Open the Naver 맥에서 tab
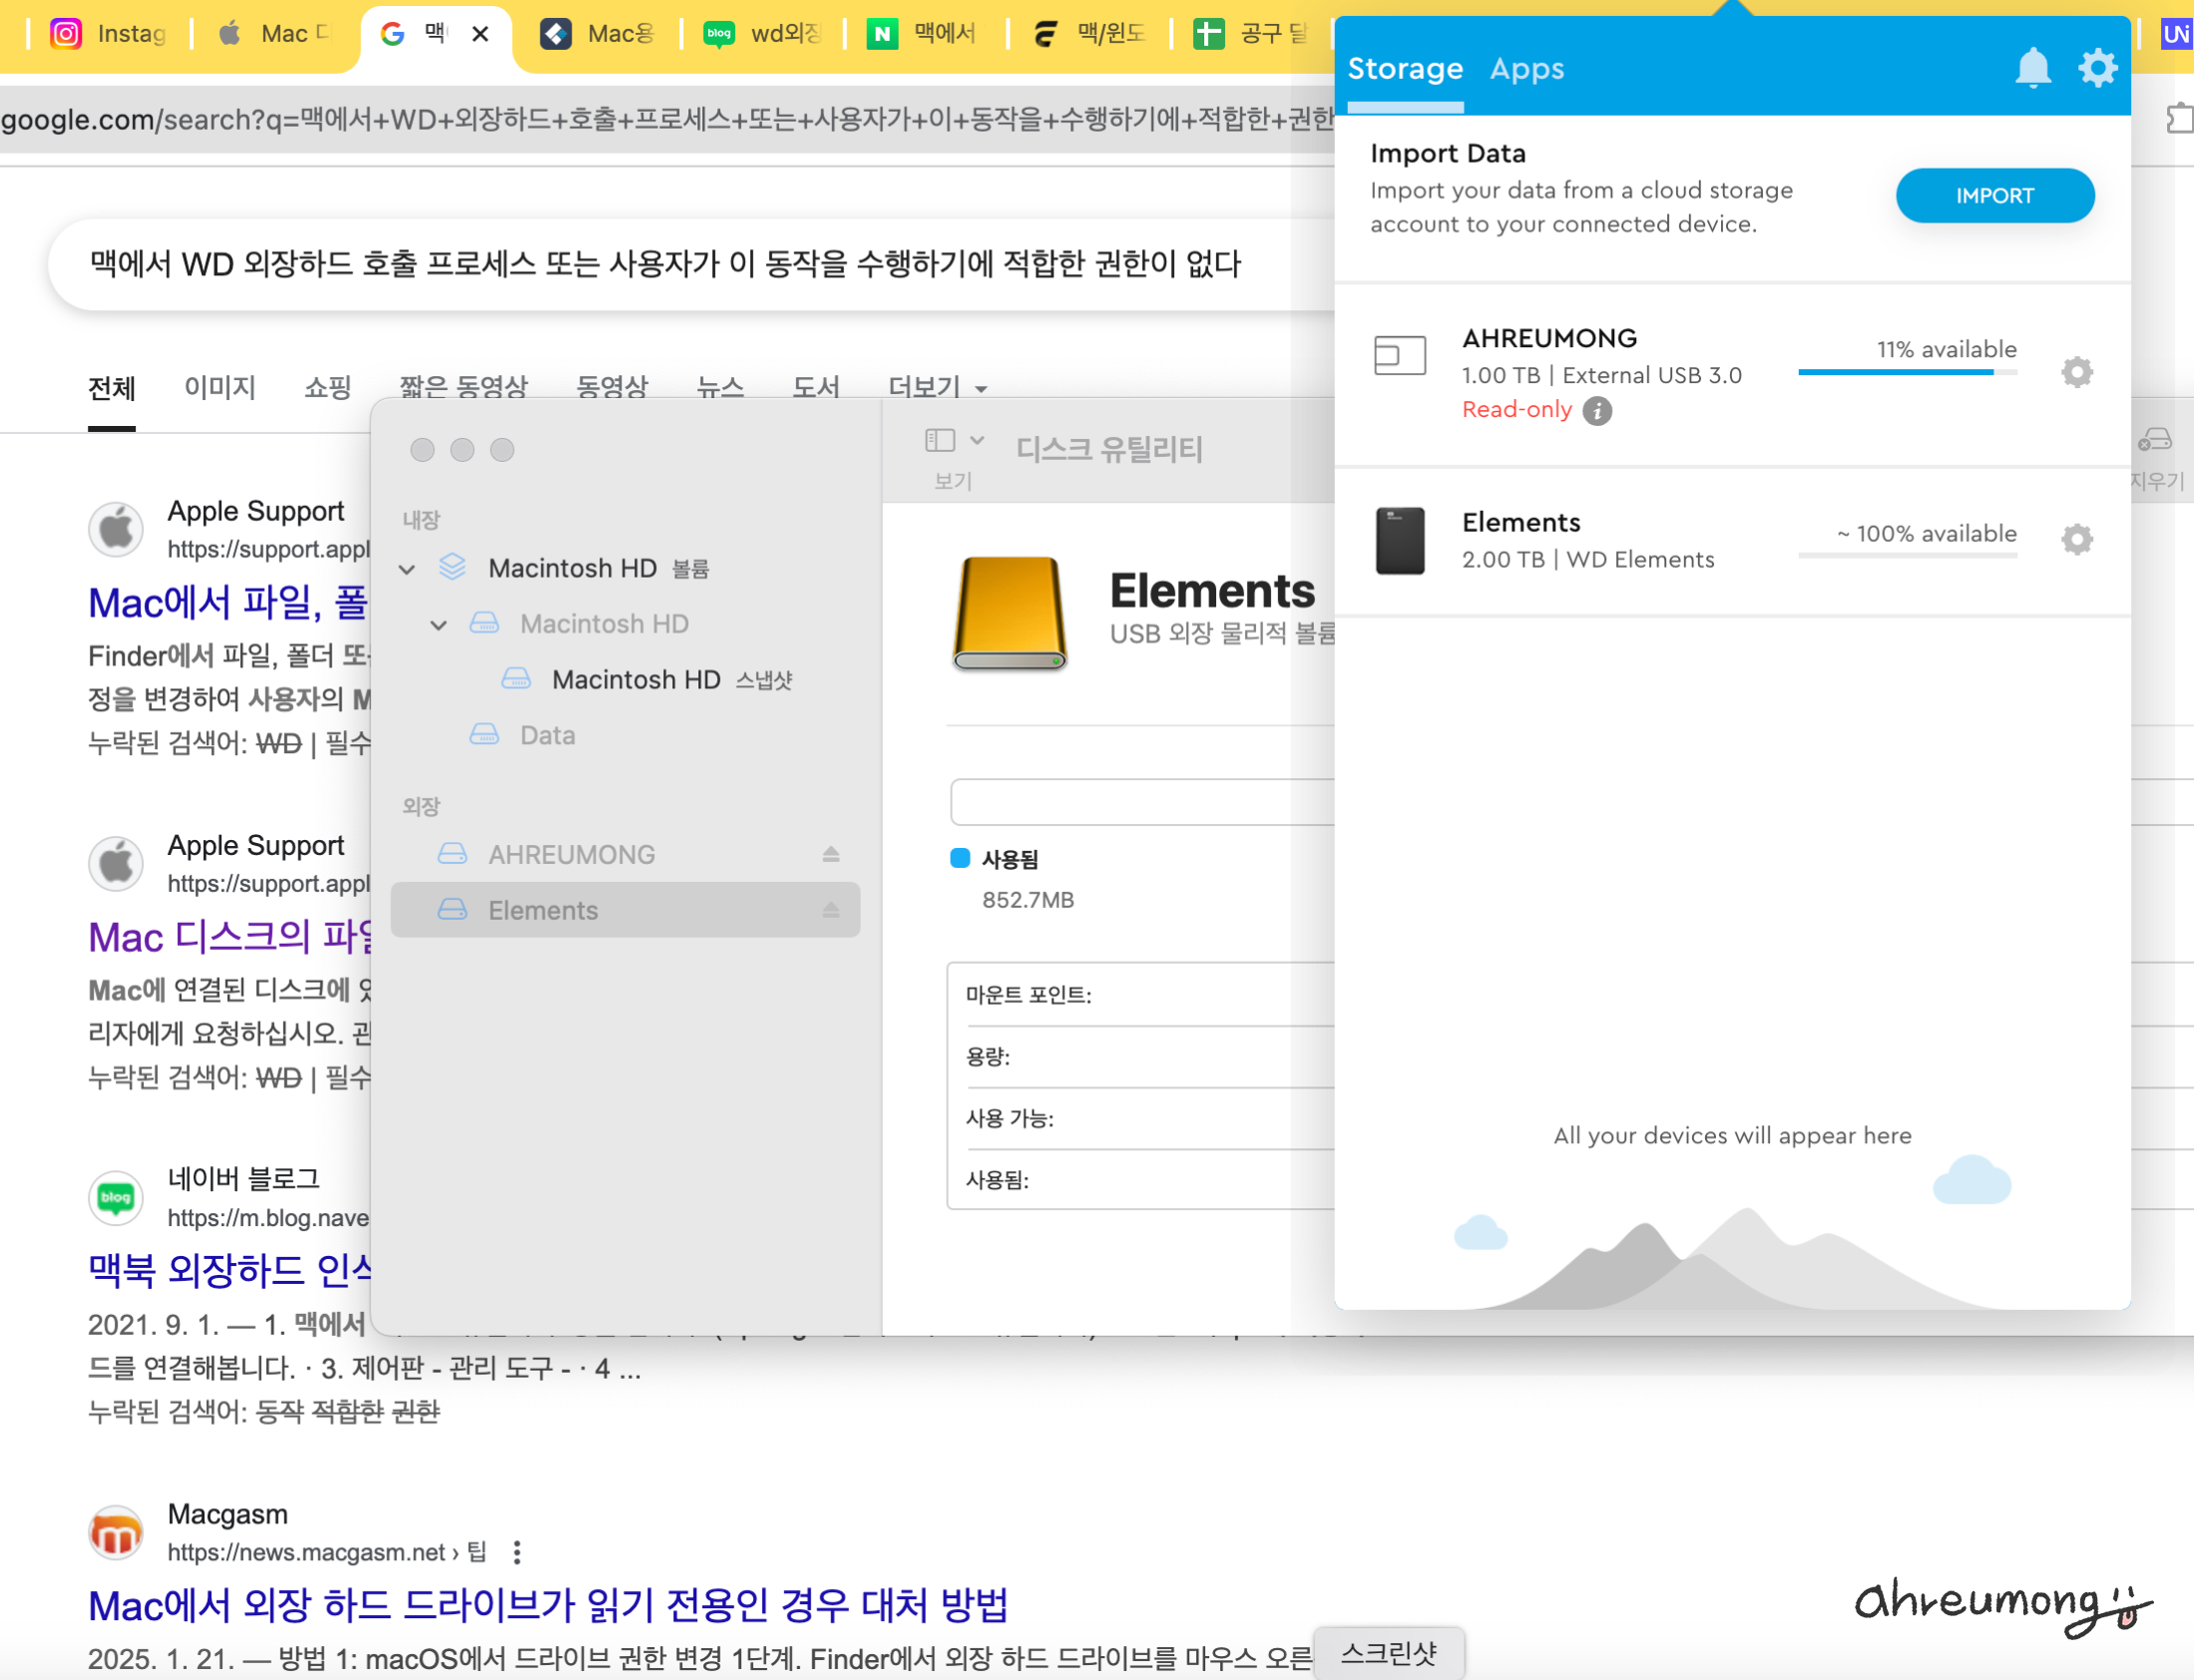Viewport: 2194px width, 1680px height. tap(923, 34)
